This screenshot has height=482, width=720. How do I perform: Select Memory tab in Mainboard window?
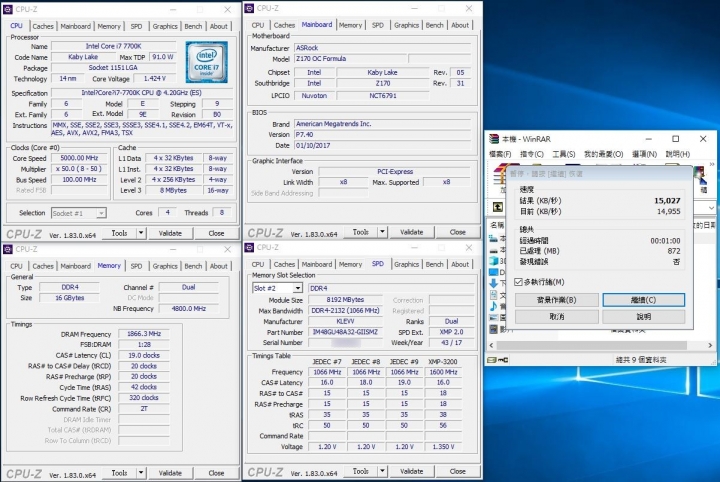(x=350, y=25)
